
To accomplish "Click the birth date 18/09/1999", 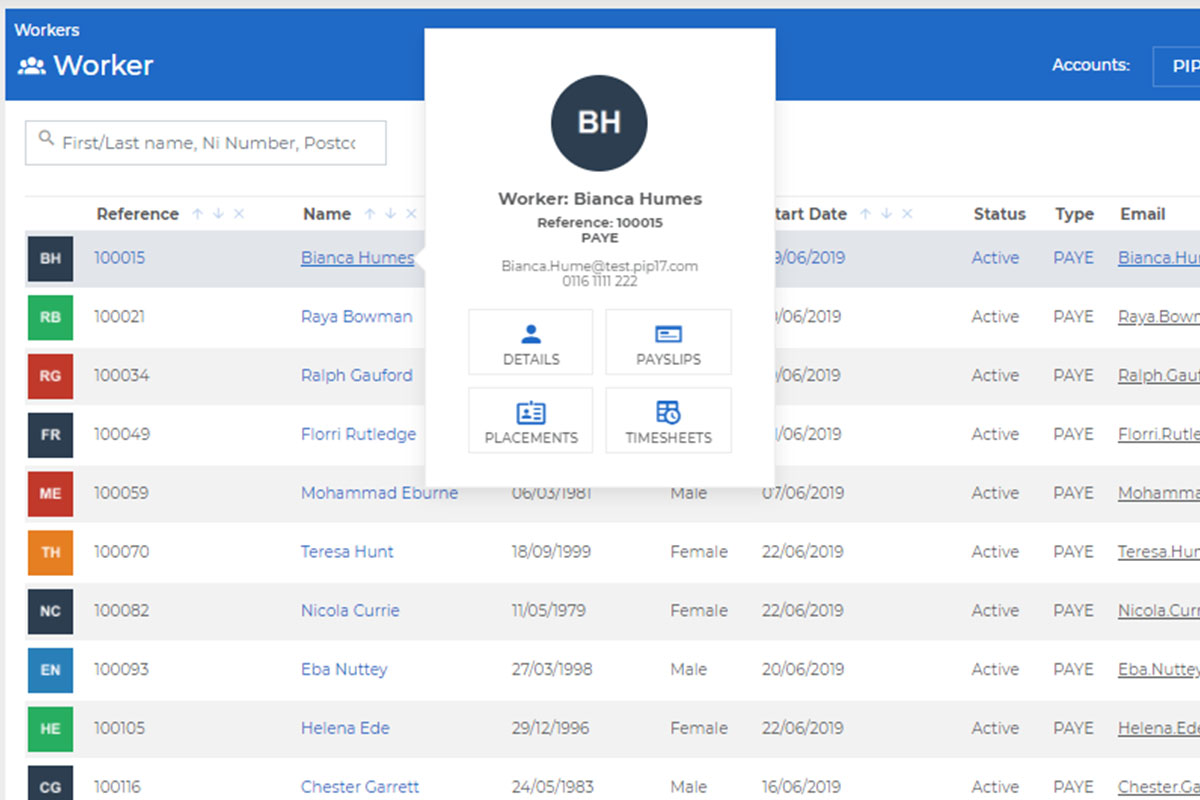I will tap(551, 552).
